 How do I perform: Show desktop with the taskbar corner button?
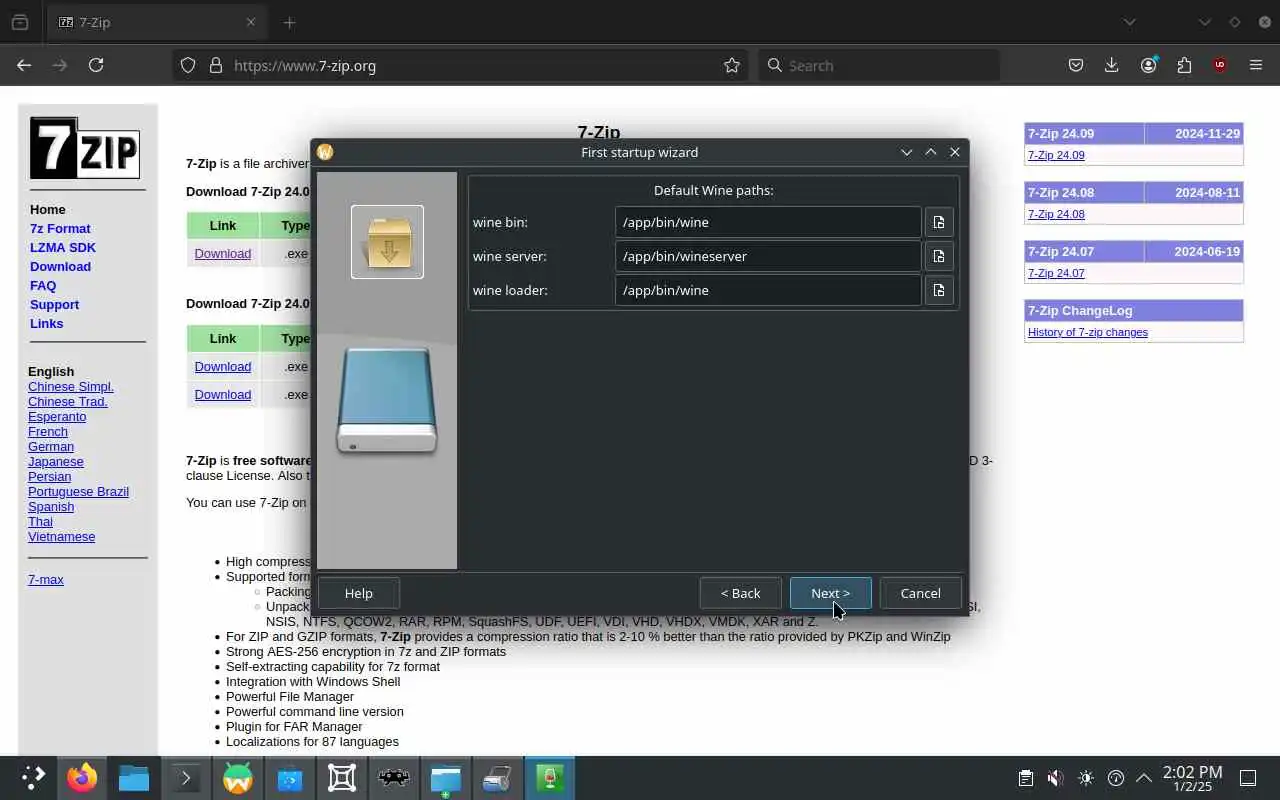coord(1248,778)
